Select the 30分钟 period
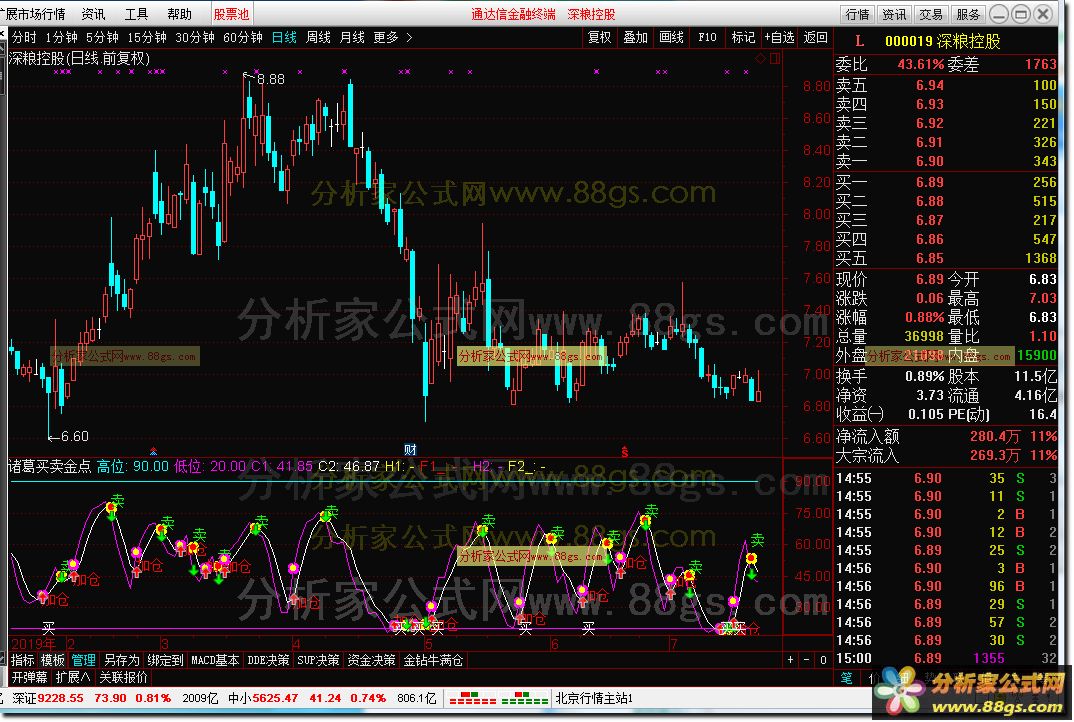 pos(195,38)
